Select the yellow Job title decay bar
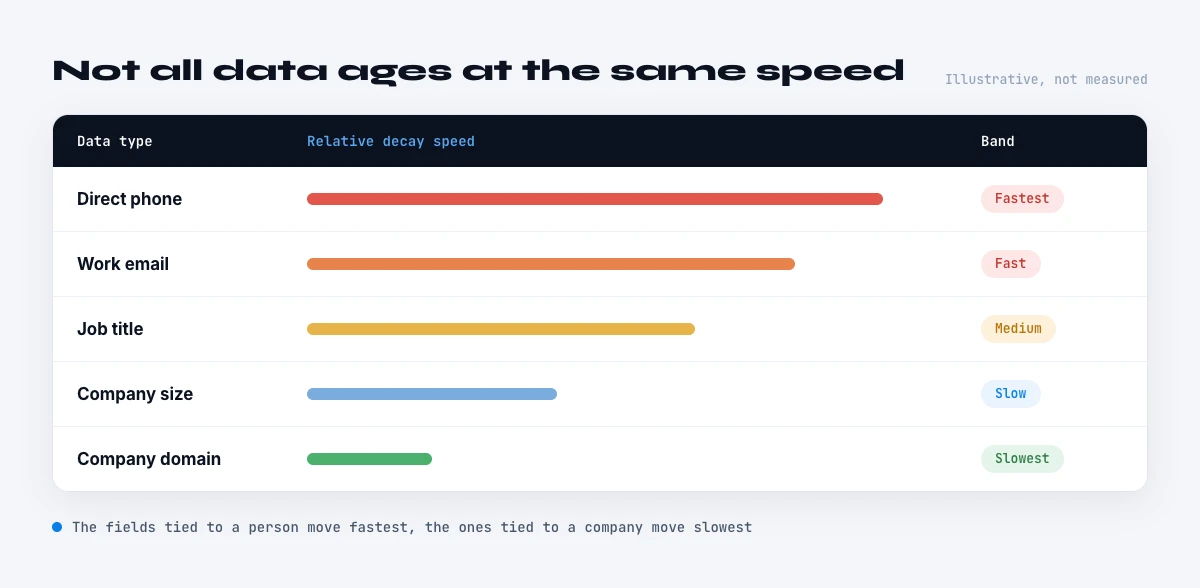The image size is (1200, 588). (x=501, y=329)
